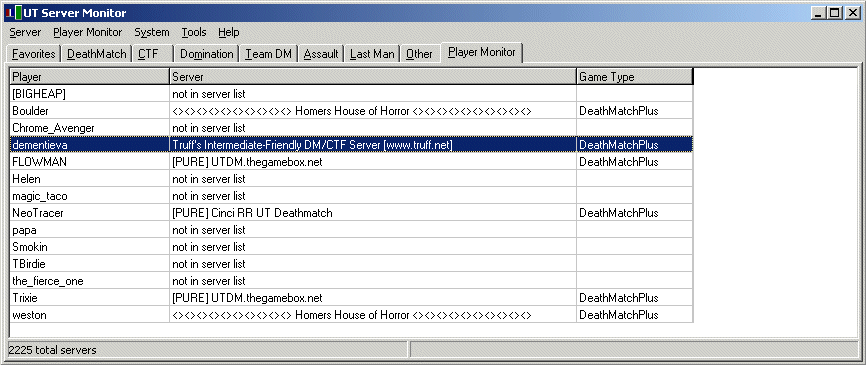Open the Server menu
Viewport: 866px width, 365px height.
(x=25, y=33)
